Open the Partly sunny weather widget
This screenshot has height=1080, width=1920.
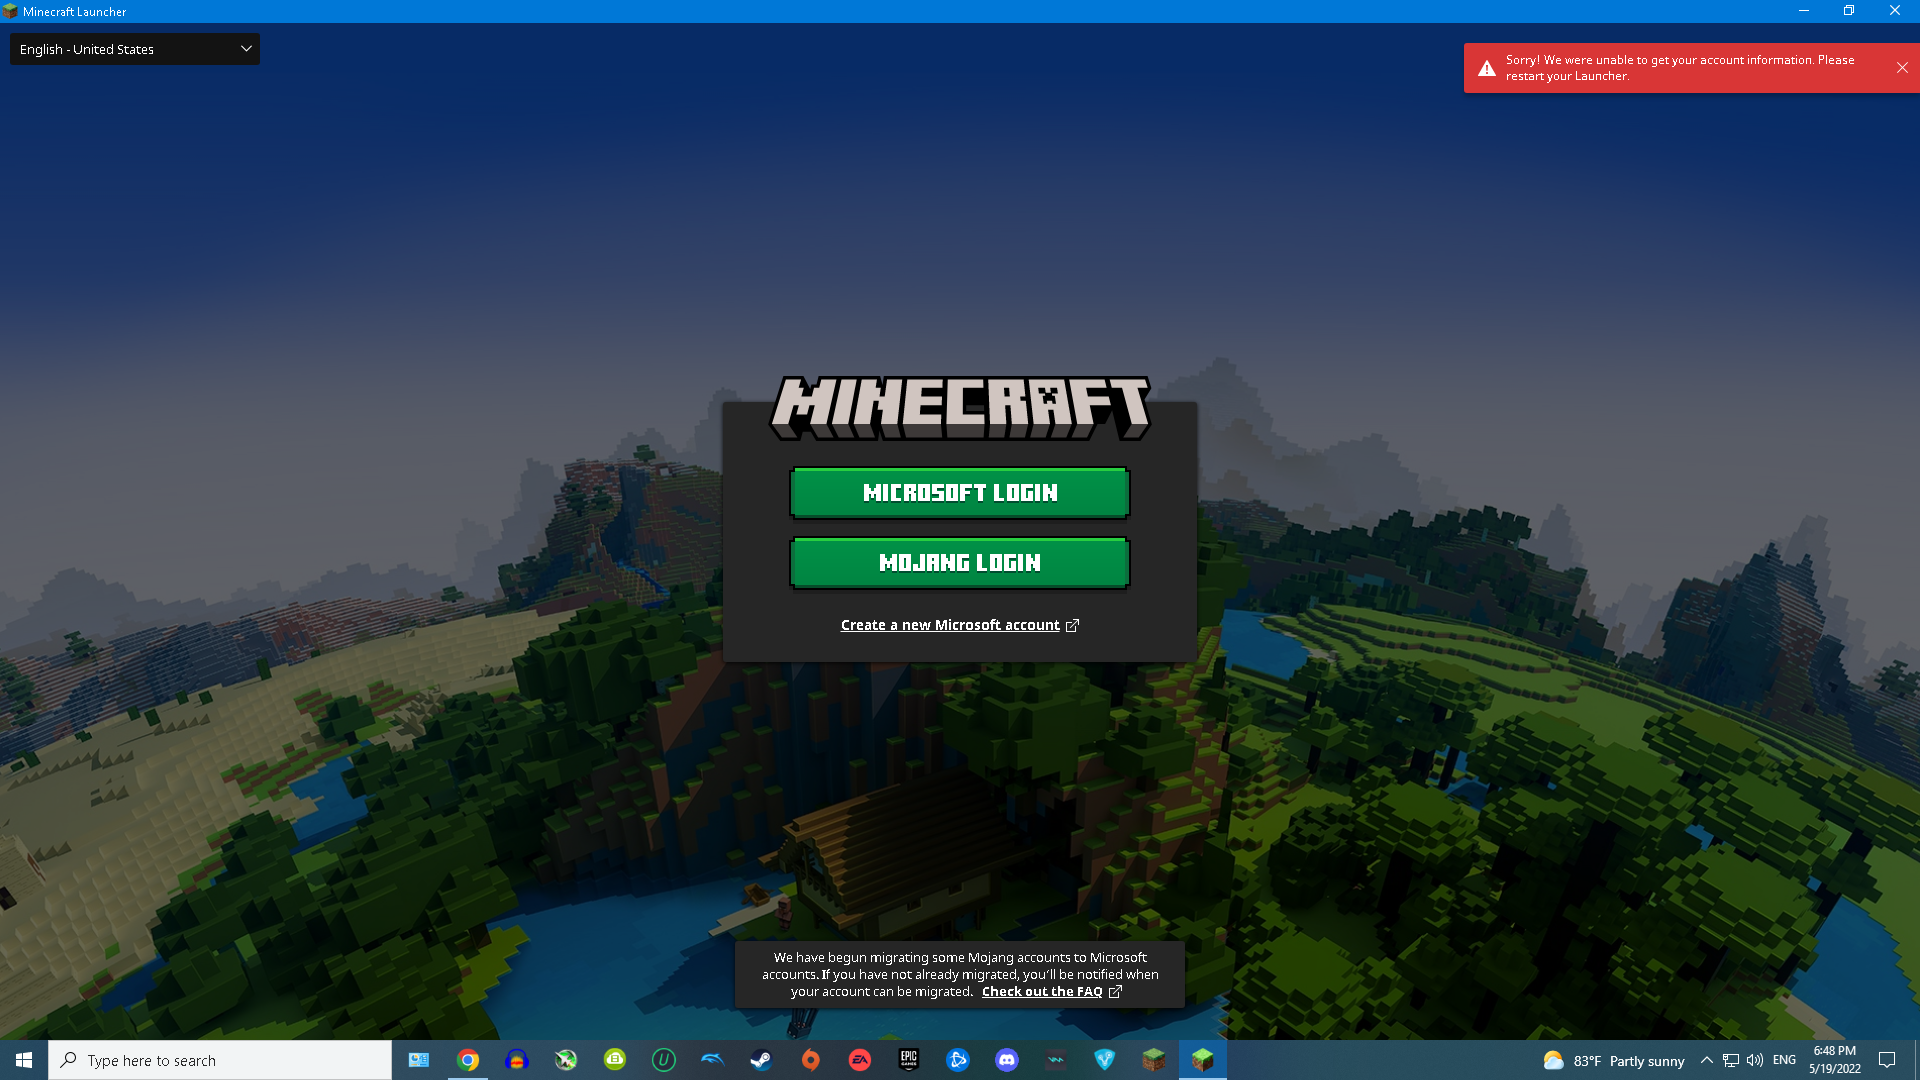point(1614,1060)
